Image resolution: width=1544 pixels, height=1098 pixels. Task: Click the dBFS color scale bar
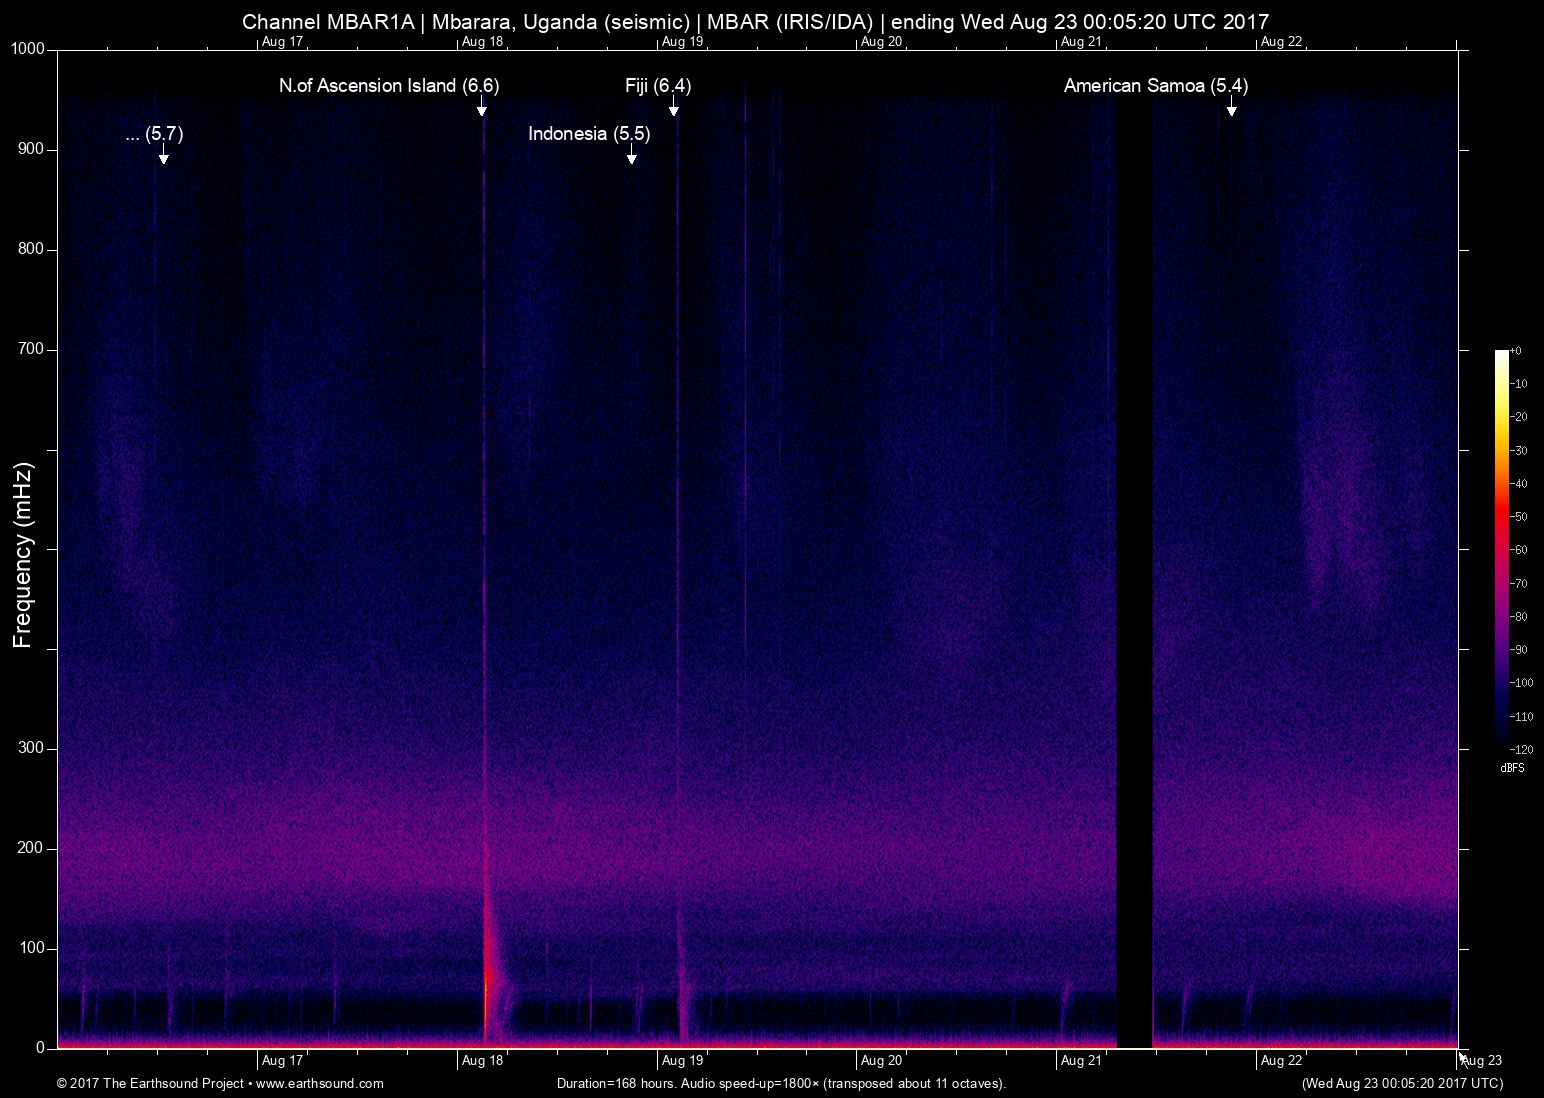1504,550
